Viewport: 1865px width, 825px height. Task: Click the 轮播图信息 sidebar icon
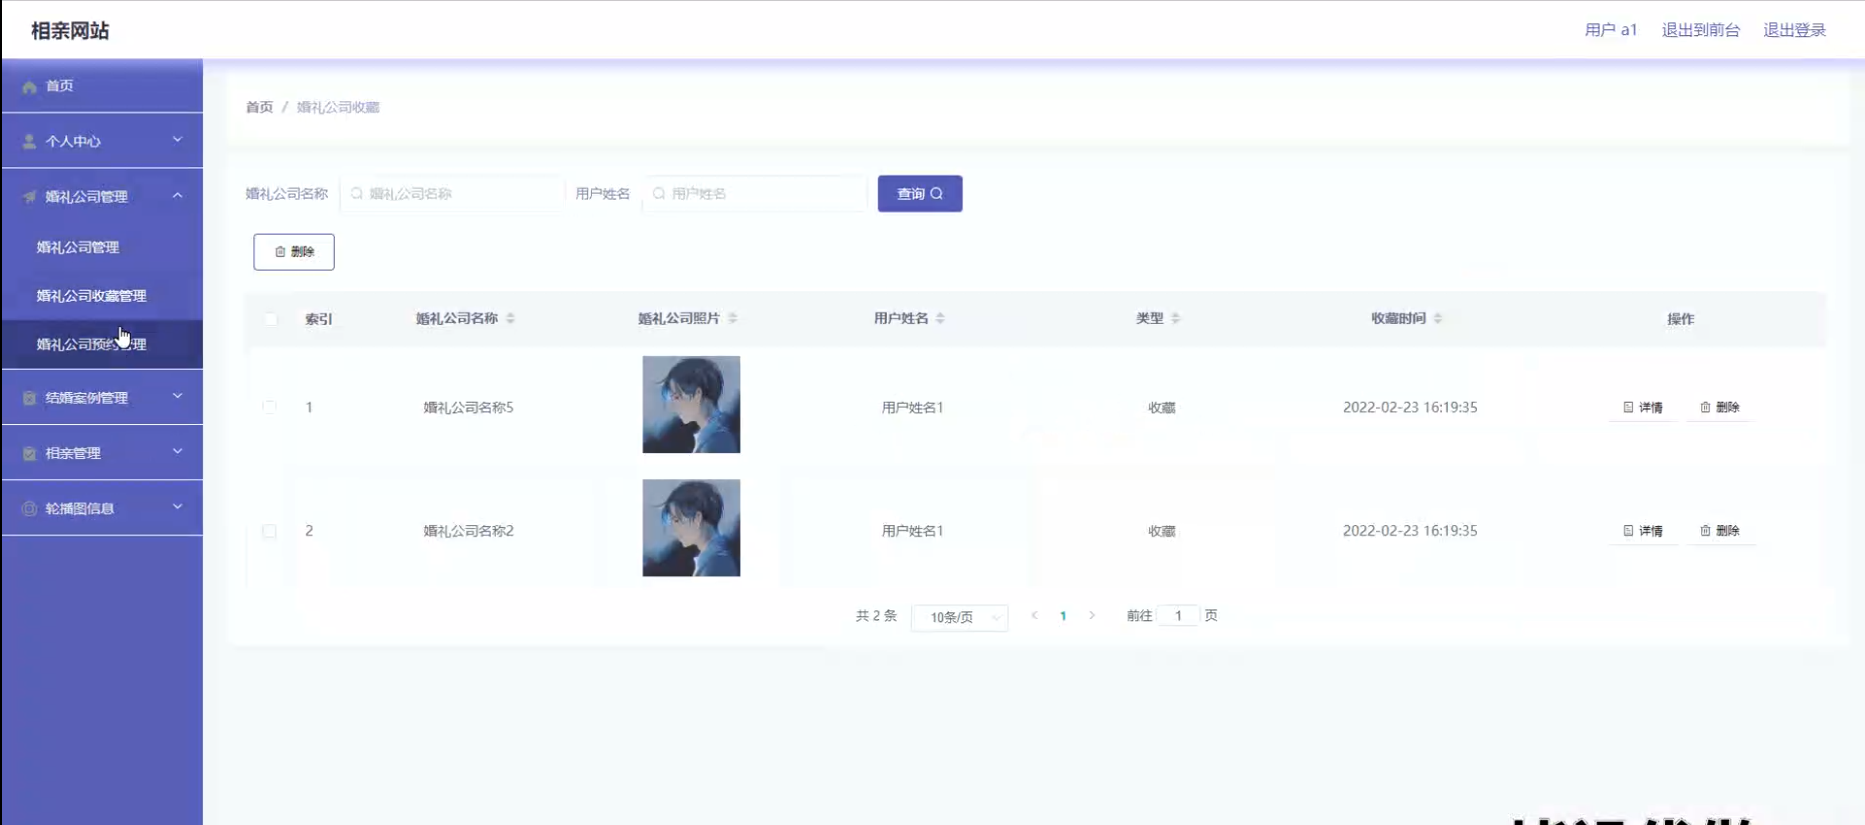[x=29, y=509]
